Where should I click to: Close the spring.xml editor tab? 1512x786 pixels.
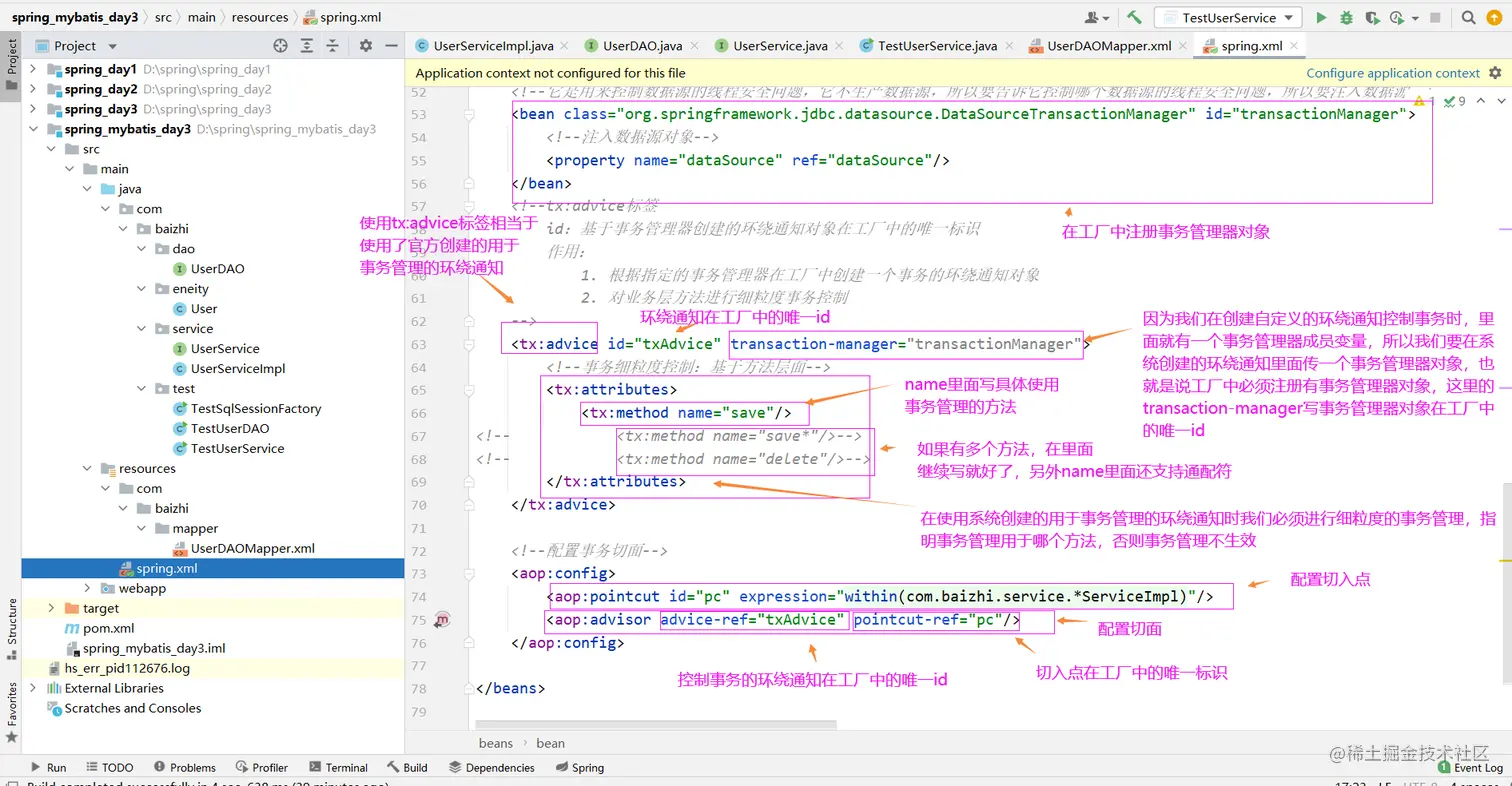coord(1294,46)
